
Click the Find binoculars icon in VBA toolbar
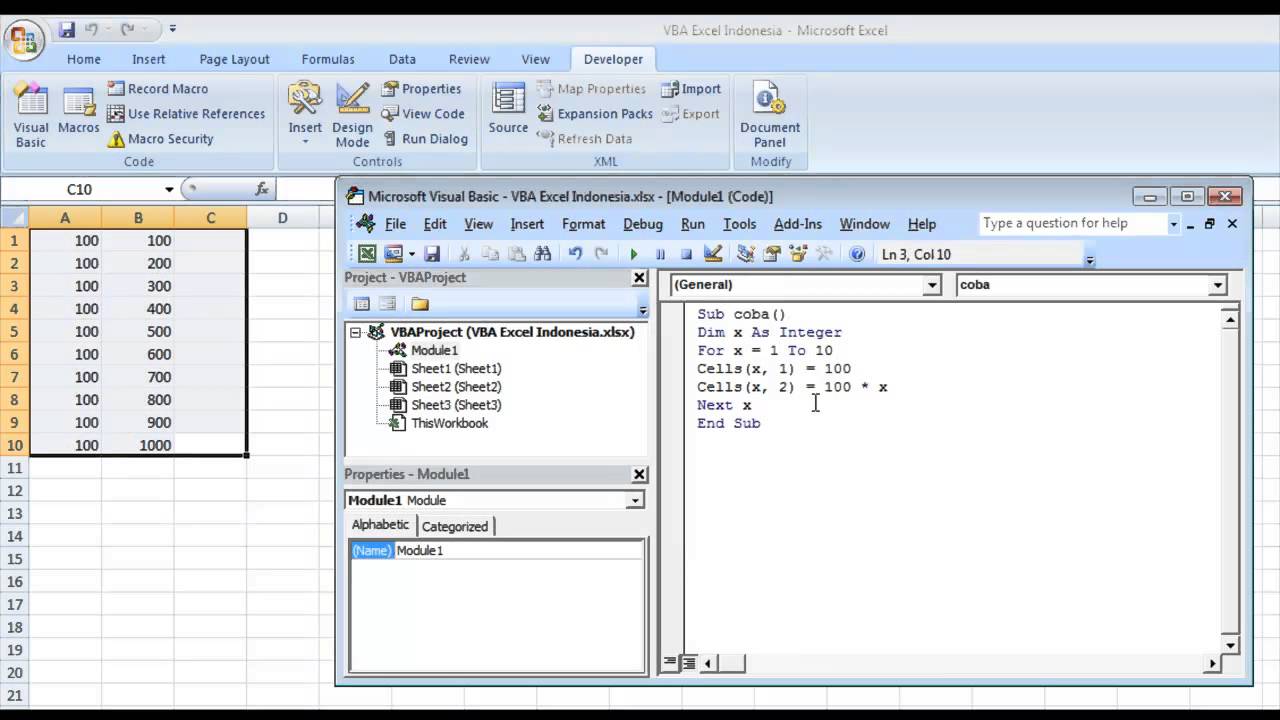coord(543,254)
